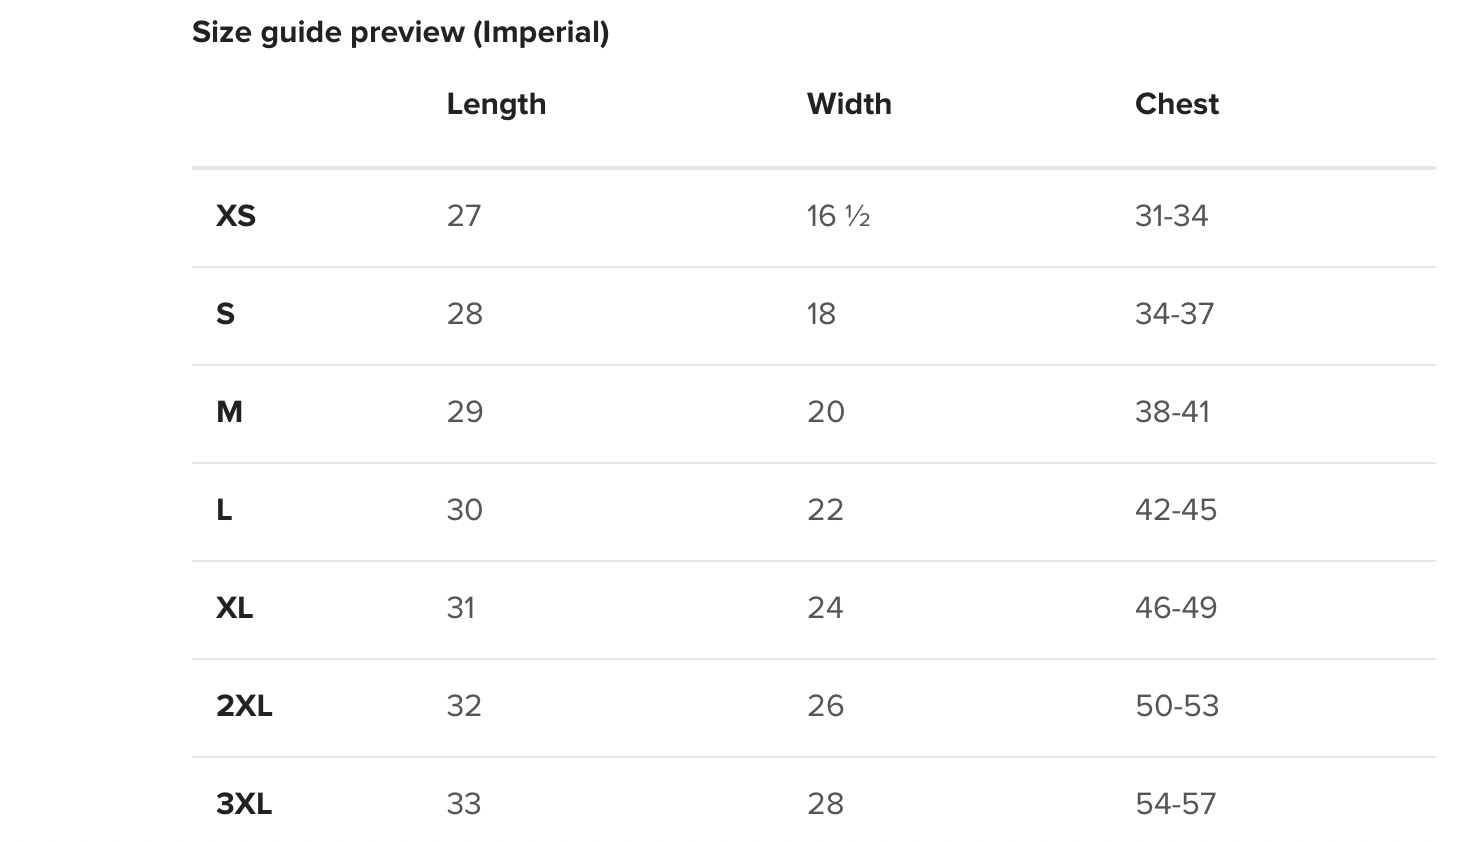Click the 3XL size row label
Screen dimensions: 1460x842
point(244,804)
